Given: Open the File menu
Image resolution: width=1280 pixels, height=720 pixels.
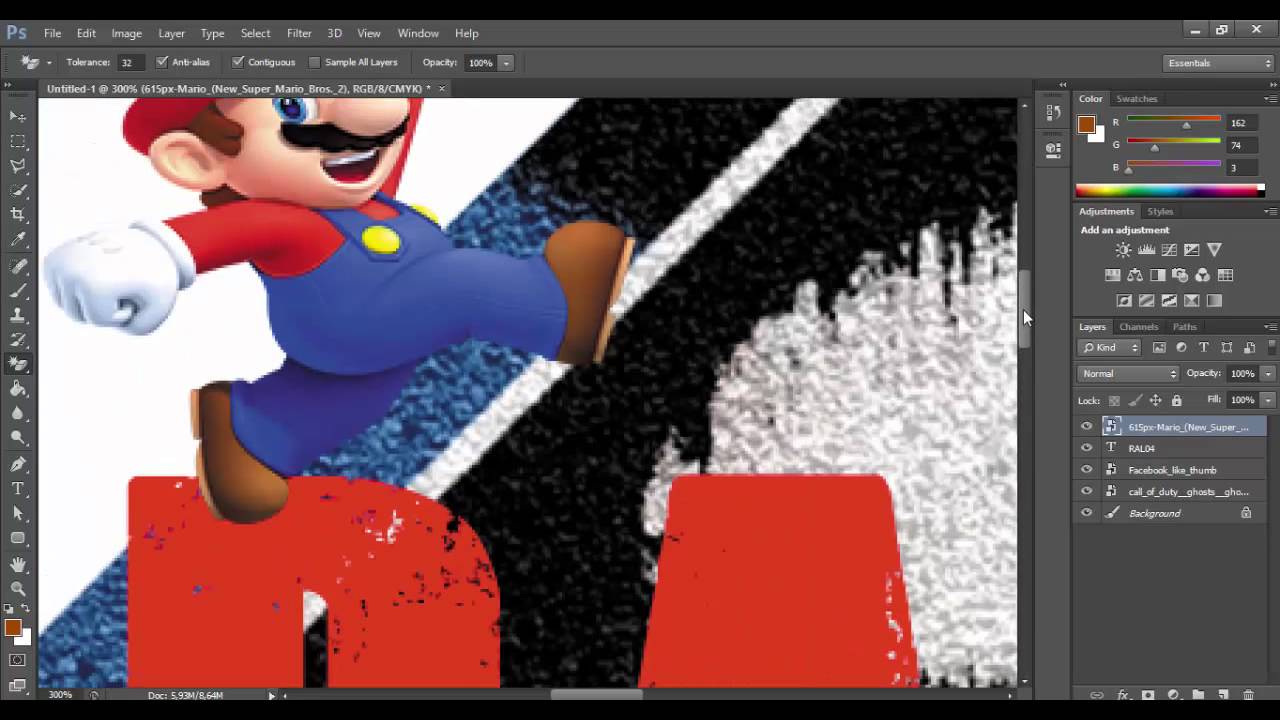Looking at the screenshot, I should 52,33.
